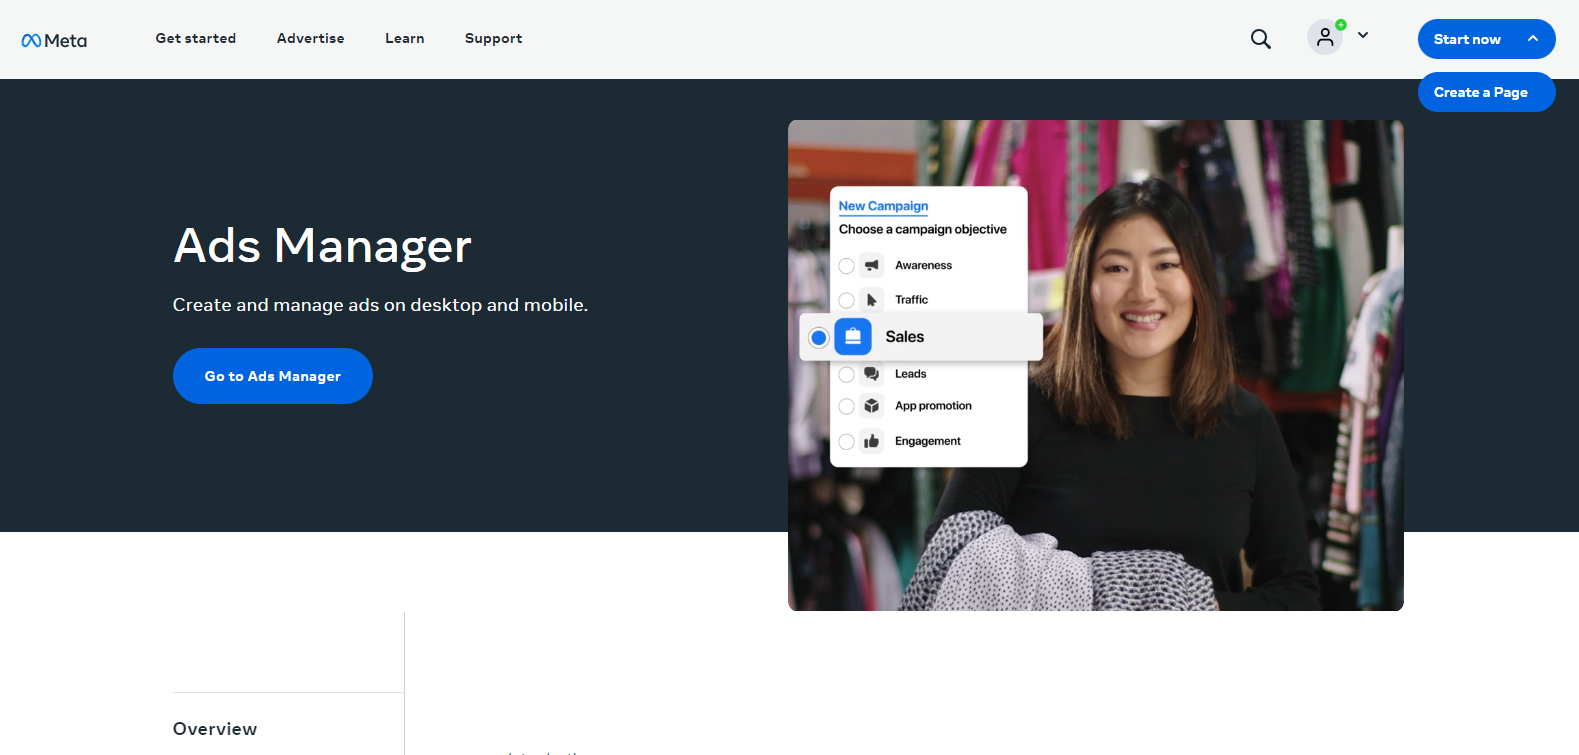Select the Traffic radio button

coord(846,300)
